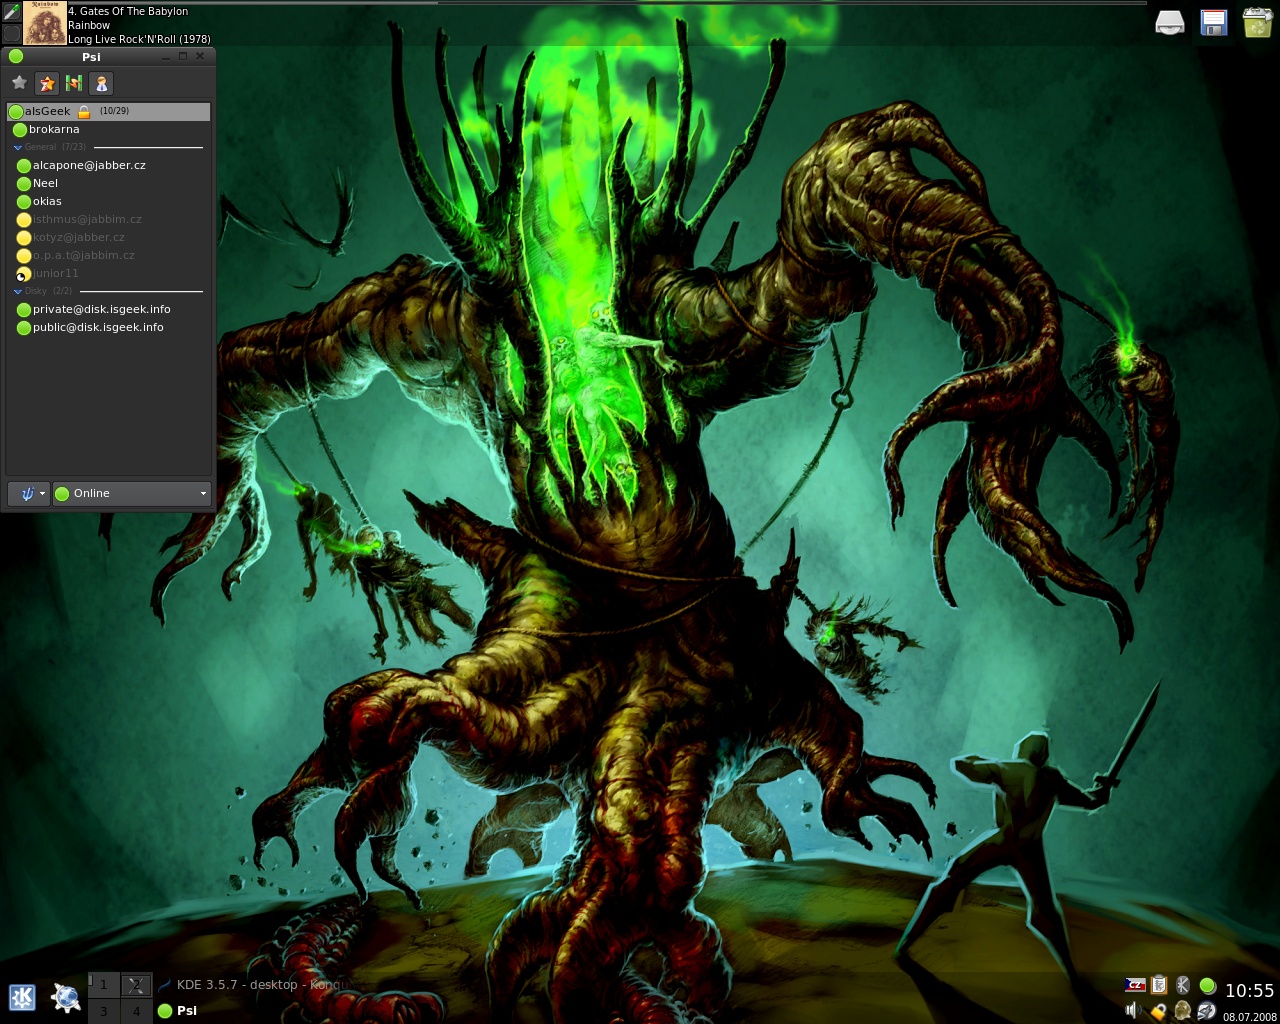Image resolution: width=1280 pixels, height=1024 pixels.
Task: Select contact okias
Action: point(108,201)
